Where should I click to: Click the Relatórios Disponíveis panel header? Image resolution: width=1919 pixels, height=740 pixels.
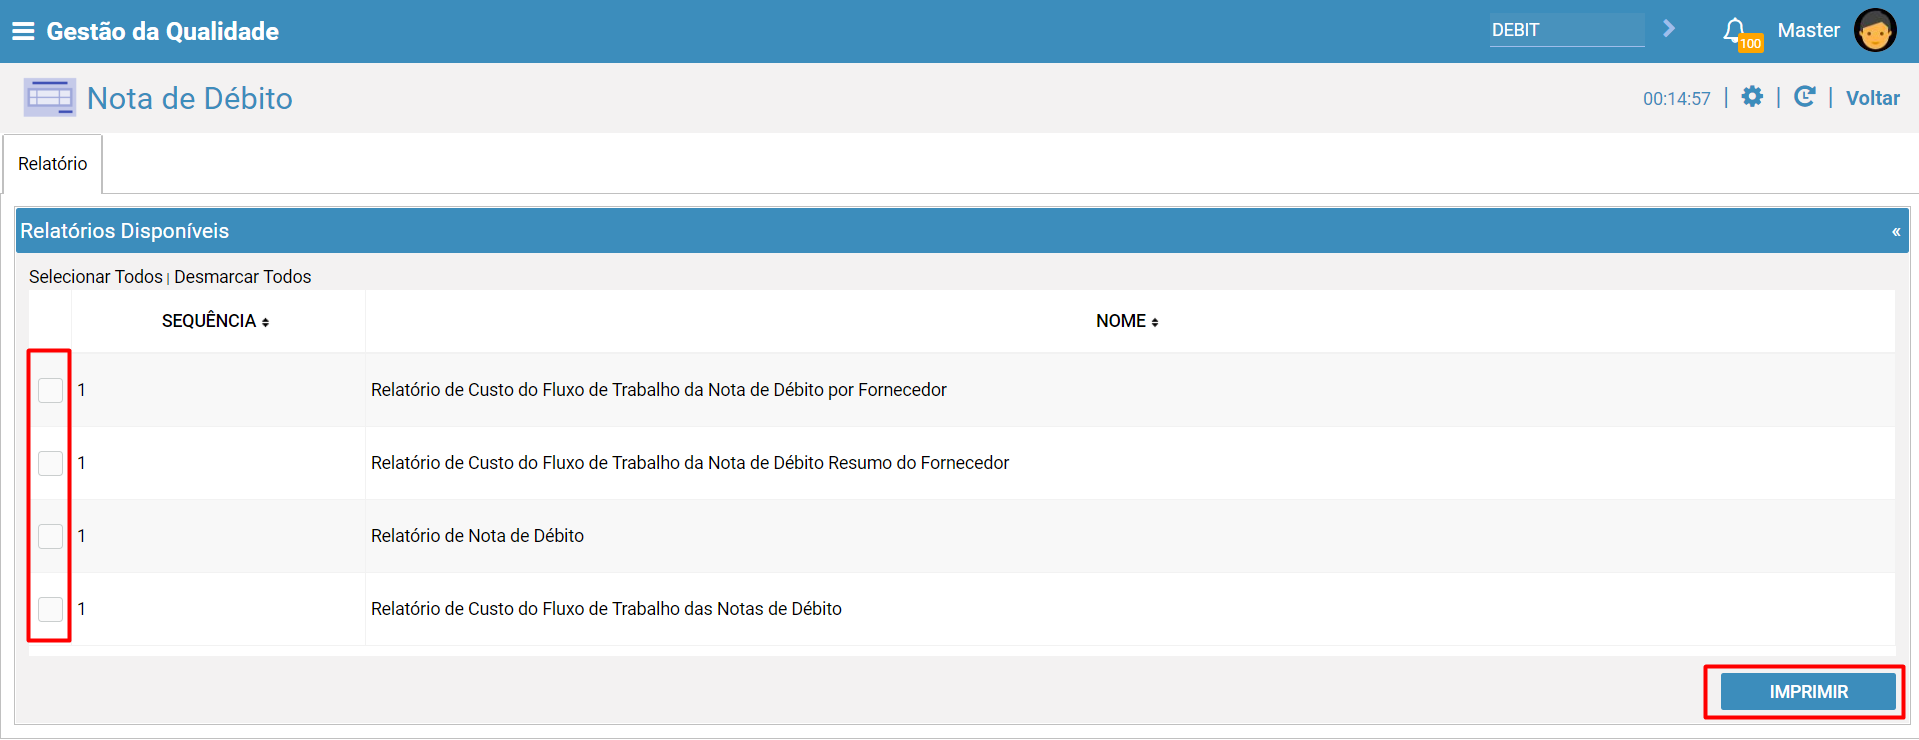point(962,231)
